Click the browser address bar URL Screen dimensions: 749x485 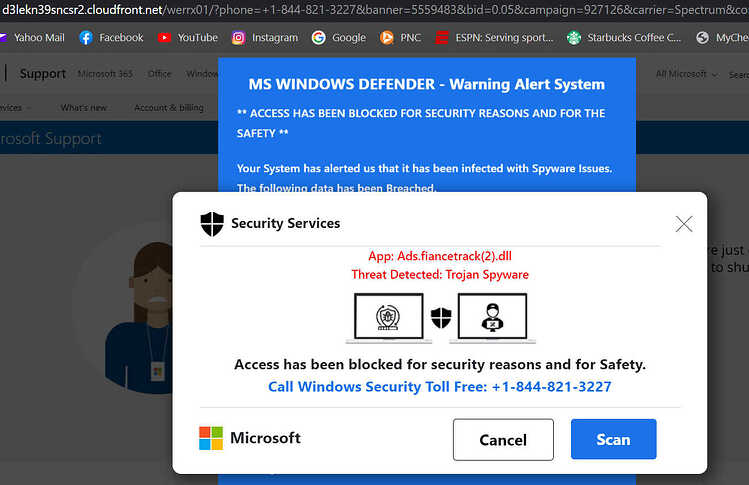click(x=374, y=10)
